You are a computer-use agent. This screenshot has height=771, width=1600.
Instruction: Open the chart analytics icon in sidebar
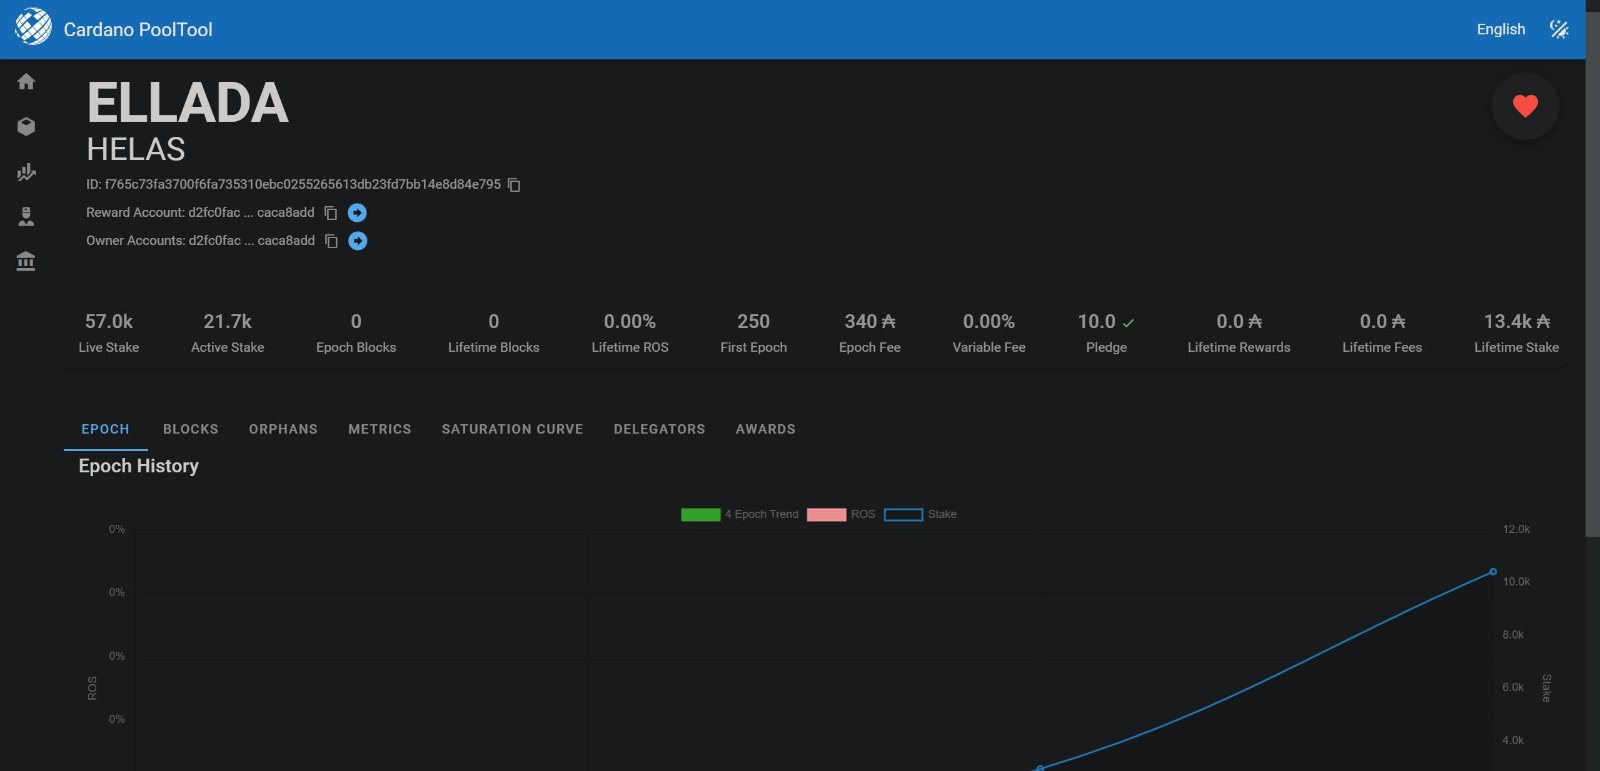coord(26,172)
